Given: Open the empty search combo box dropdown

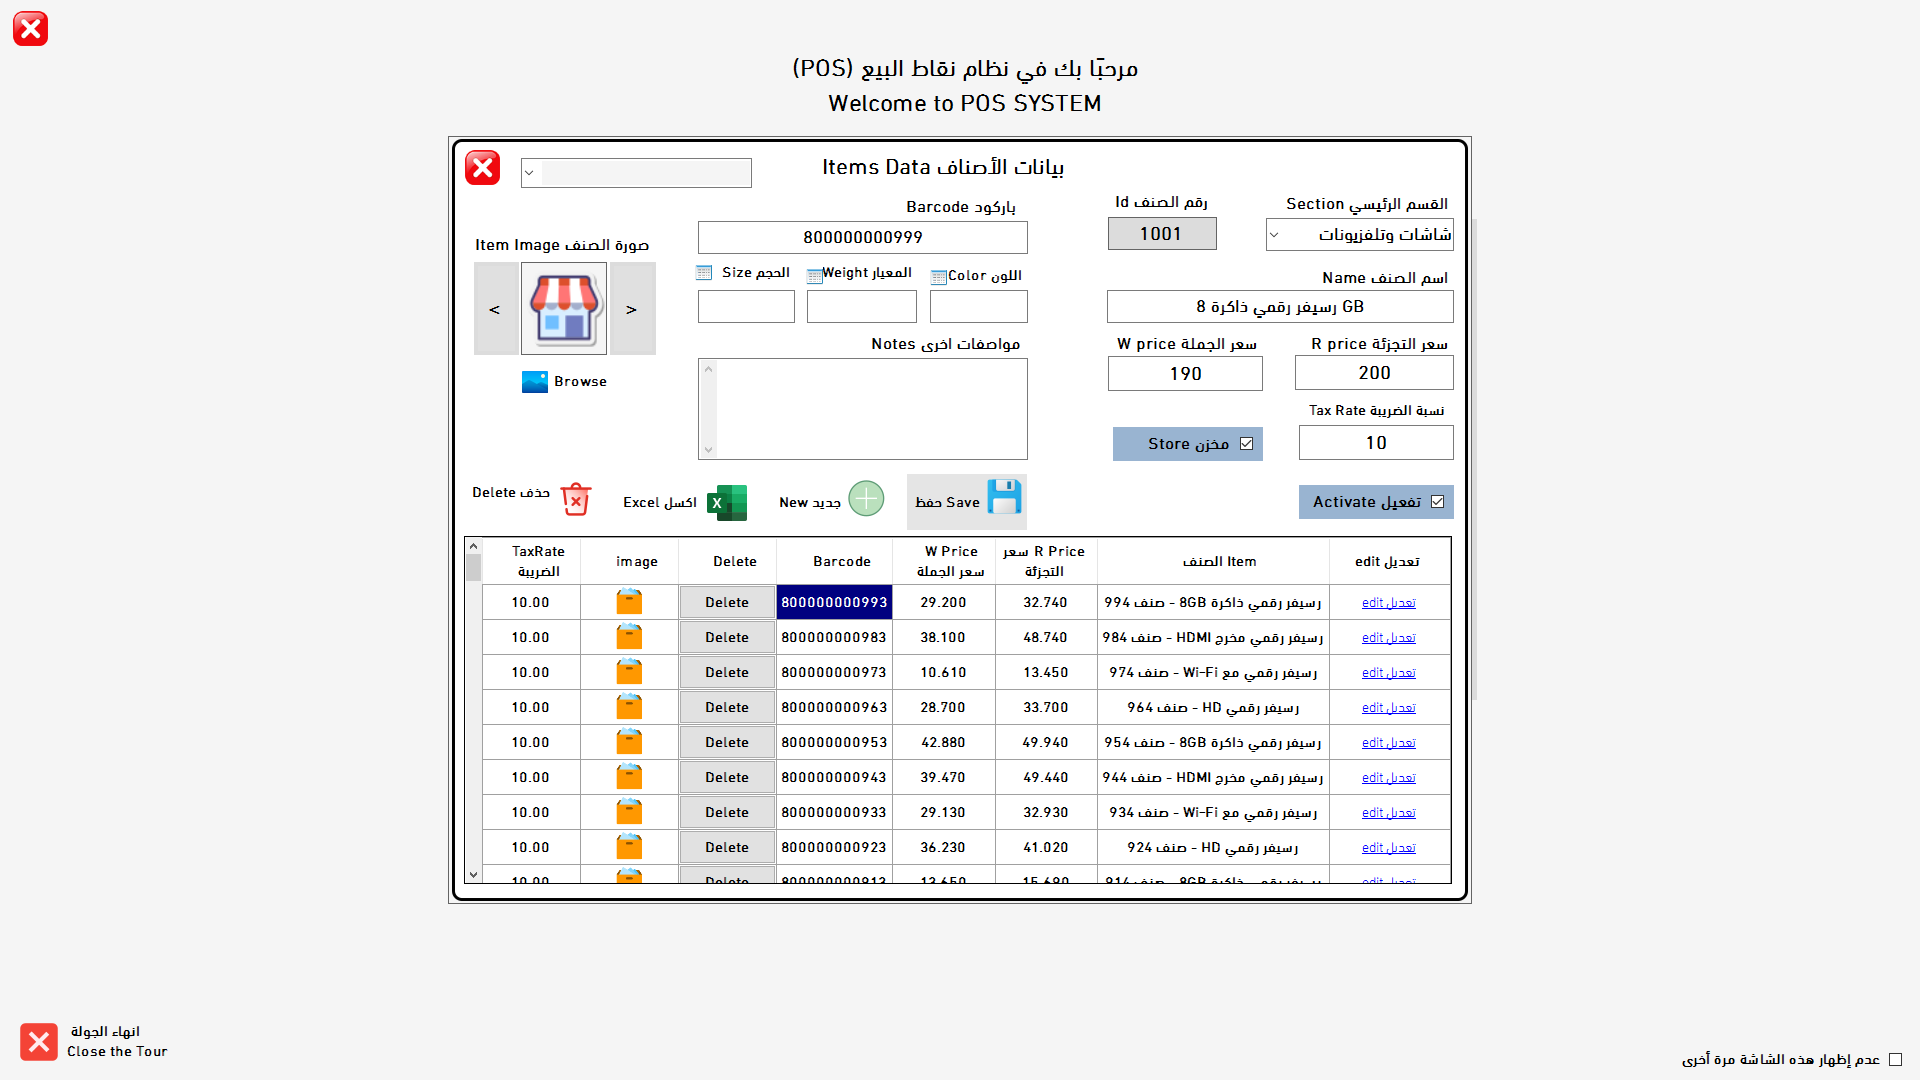Looking at the screenshot, I should point(530,172).
